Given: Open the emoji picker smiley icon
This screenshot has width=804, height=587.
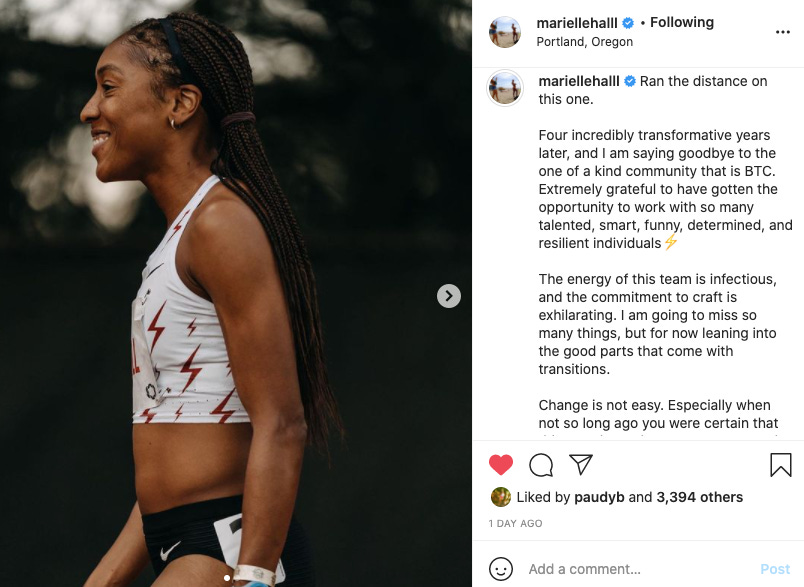Looking at the screenshot, I should [500, 569].
